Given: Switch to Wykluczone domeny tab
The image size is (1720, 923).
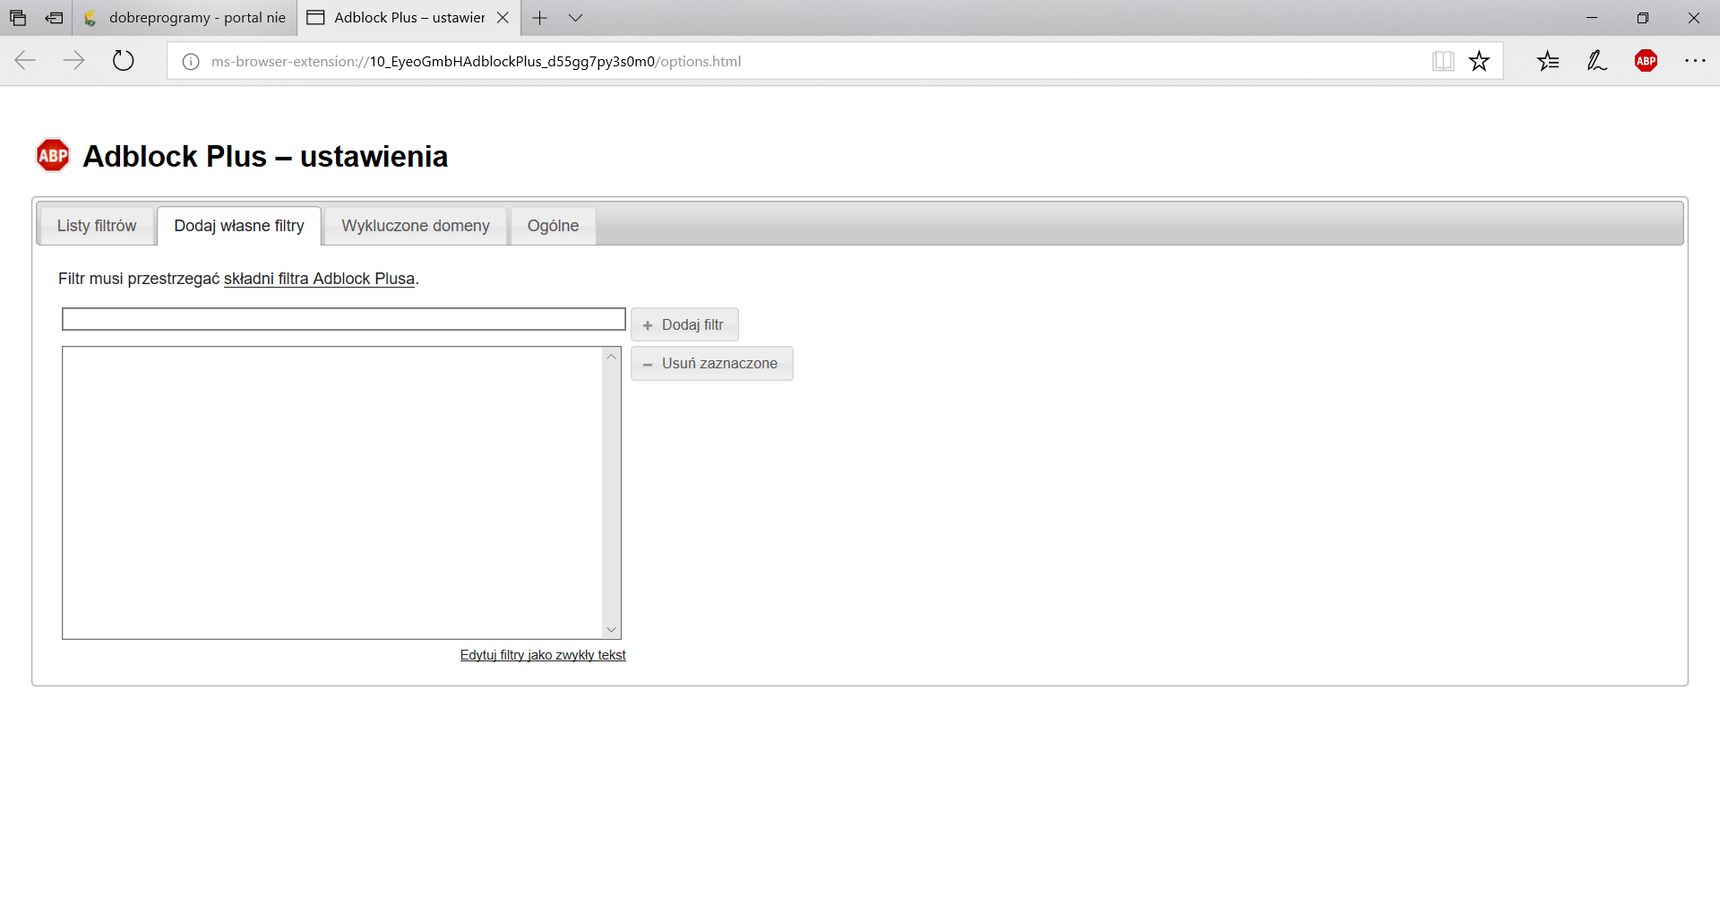Looking at the screenshot, I should pyautogui.click(x=415, y=226).
